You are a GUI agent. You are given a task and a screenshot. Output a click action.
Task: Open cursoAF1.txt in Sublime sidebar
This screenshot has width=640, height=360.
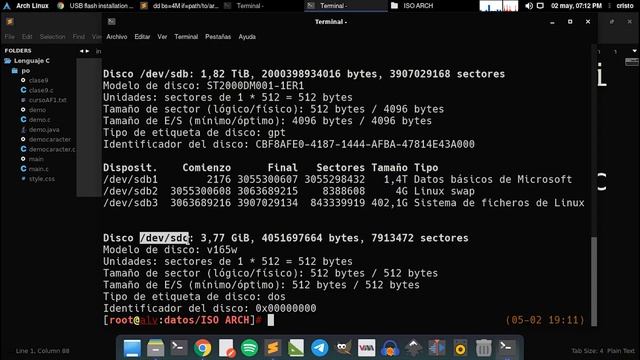[x=47, y=100]
